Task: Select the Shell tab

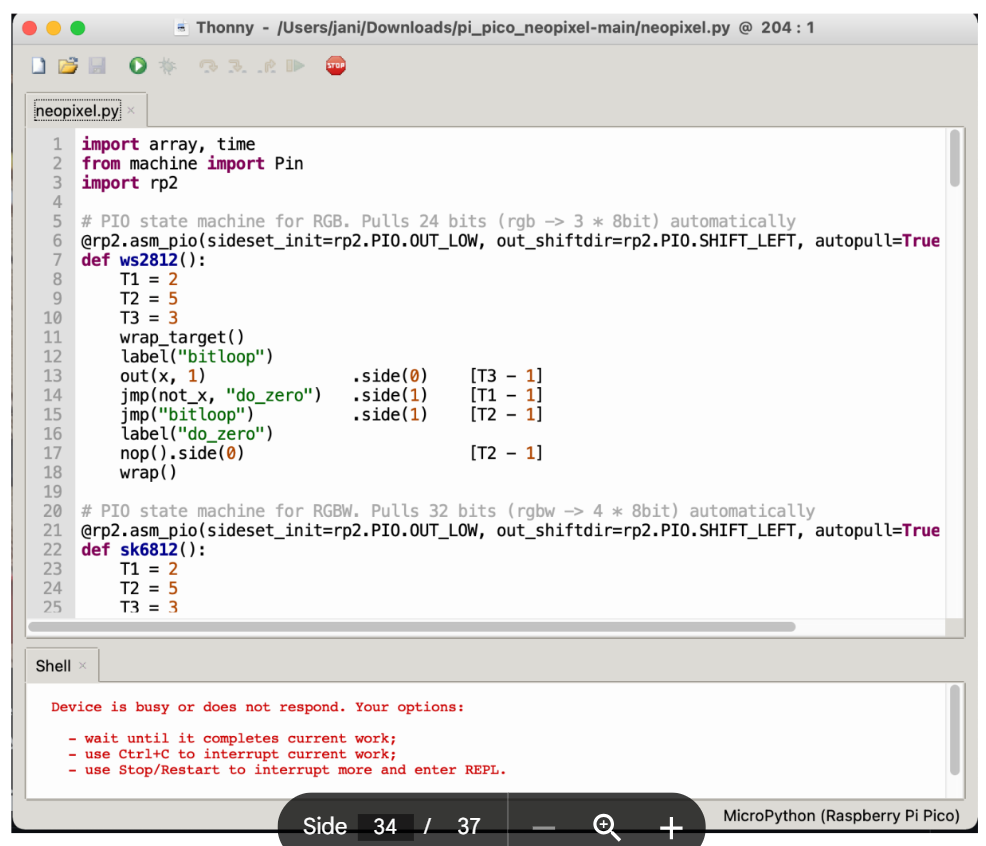Action: pos(53,666)
